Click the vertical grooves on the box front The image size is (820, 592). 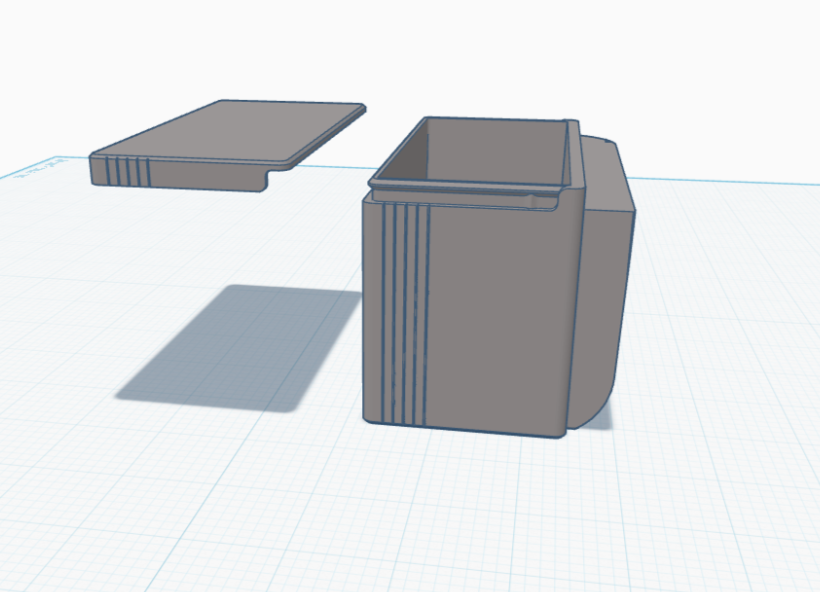[x=405, y=310]
